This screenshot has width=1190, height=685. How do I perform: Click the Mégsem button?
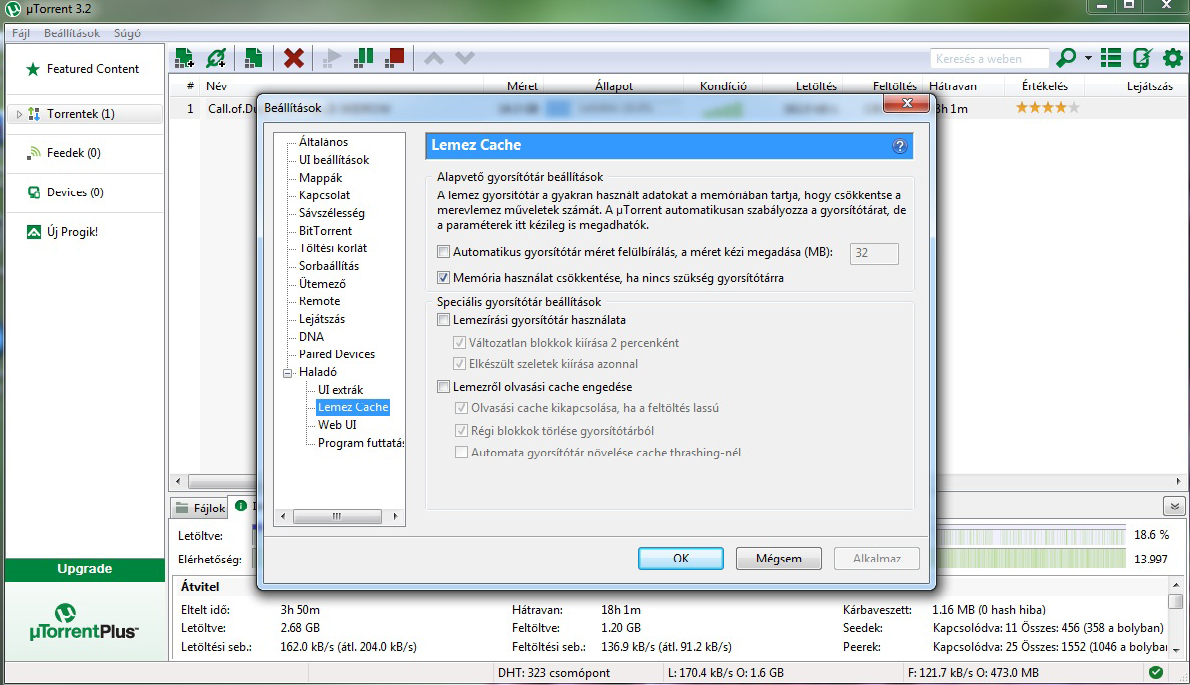[x=779, y=558]
